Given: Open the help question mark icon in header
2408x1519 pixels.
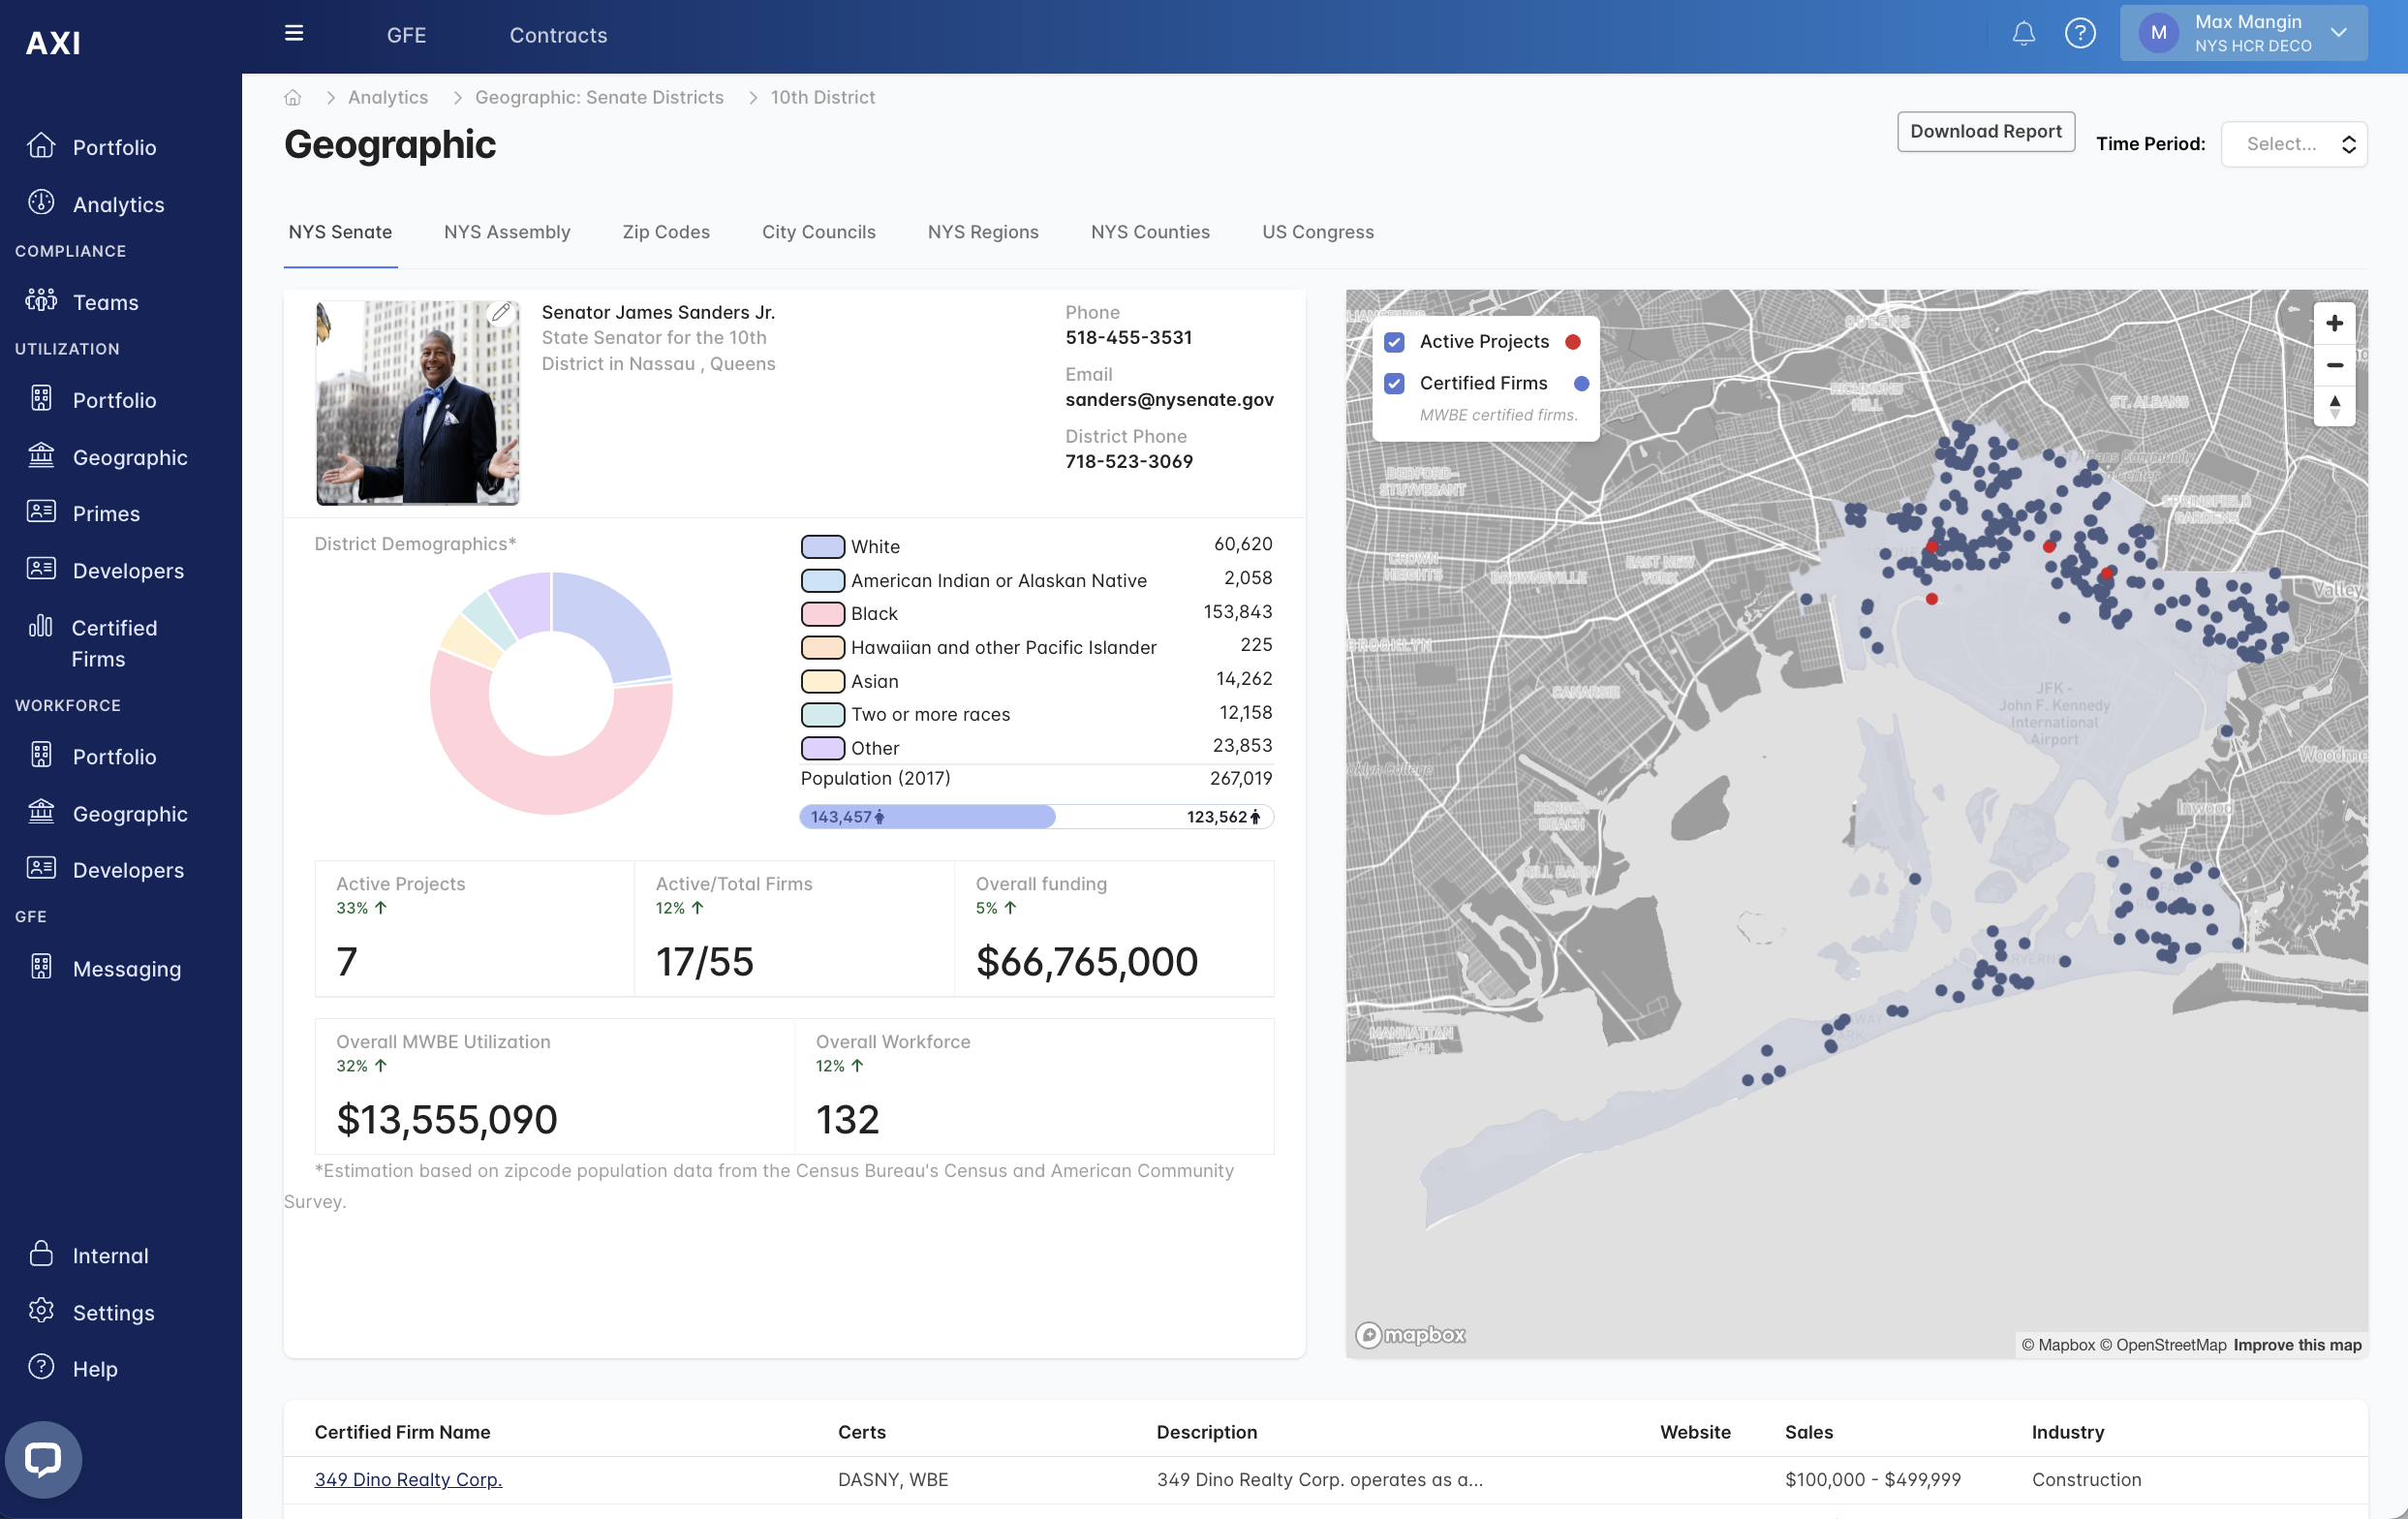Looking at the screenshot, I should 2080,34.
